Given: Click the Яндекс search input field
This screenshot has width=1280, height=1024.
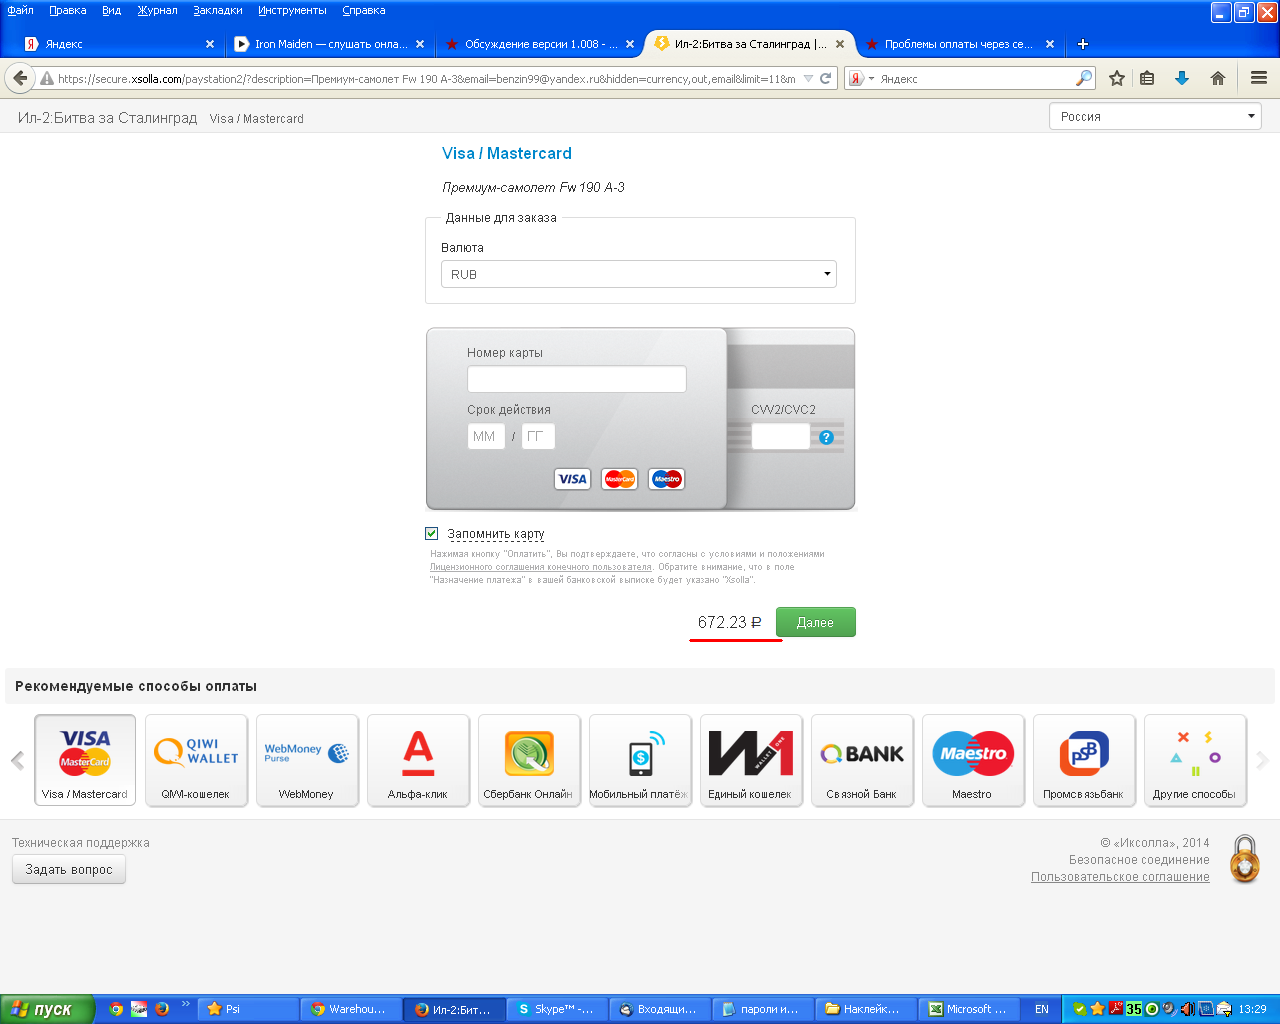Looking at the screenshot, I should pos(975,78).
